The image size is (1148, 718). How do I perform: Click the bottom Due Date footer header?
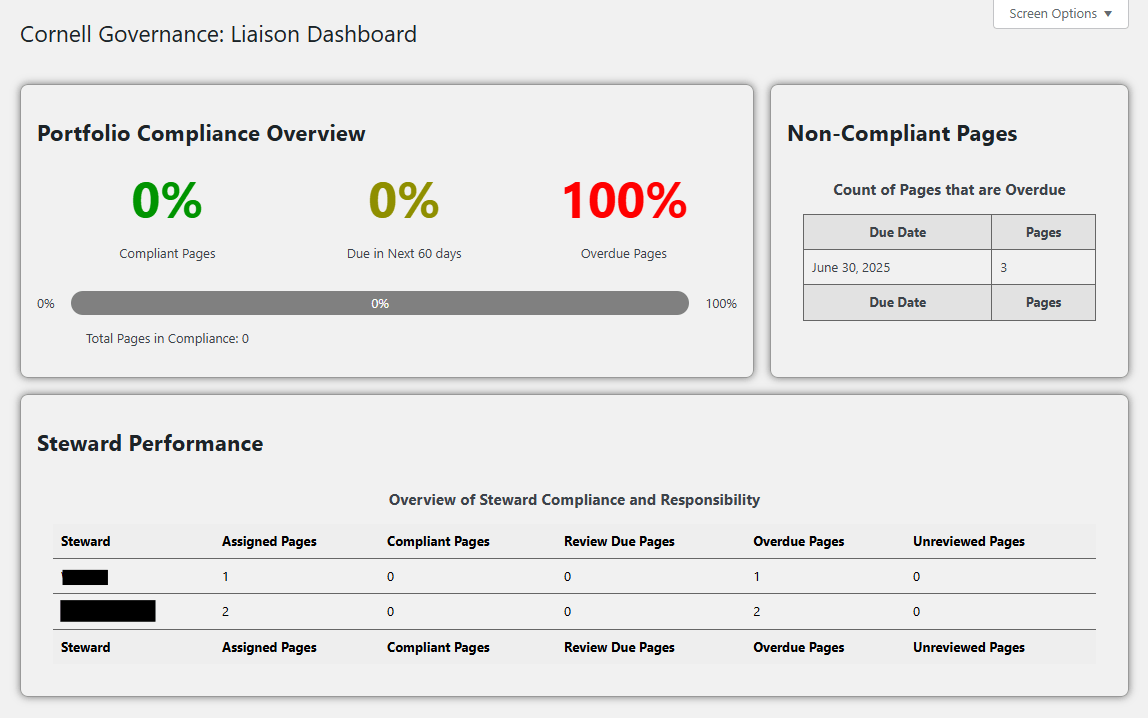[897, 302]
